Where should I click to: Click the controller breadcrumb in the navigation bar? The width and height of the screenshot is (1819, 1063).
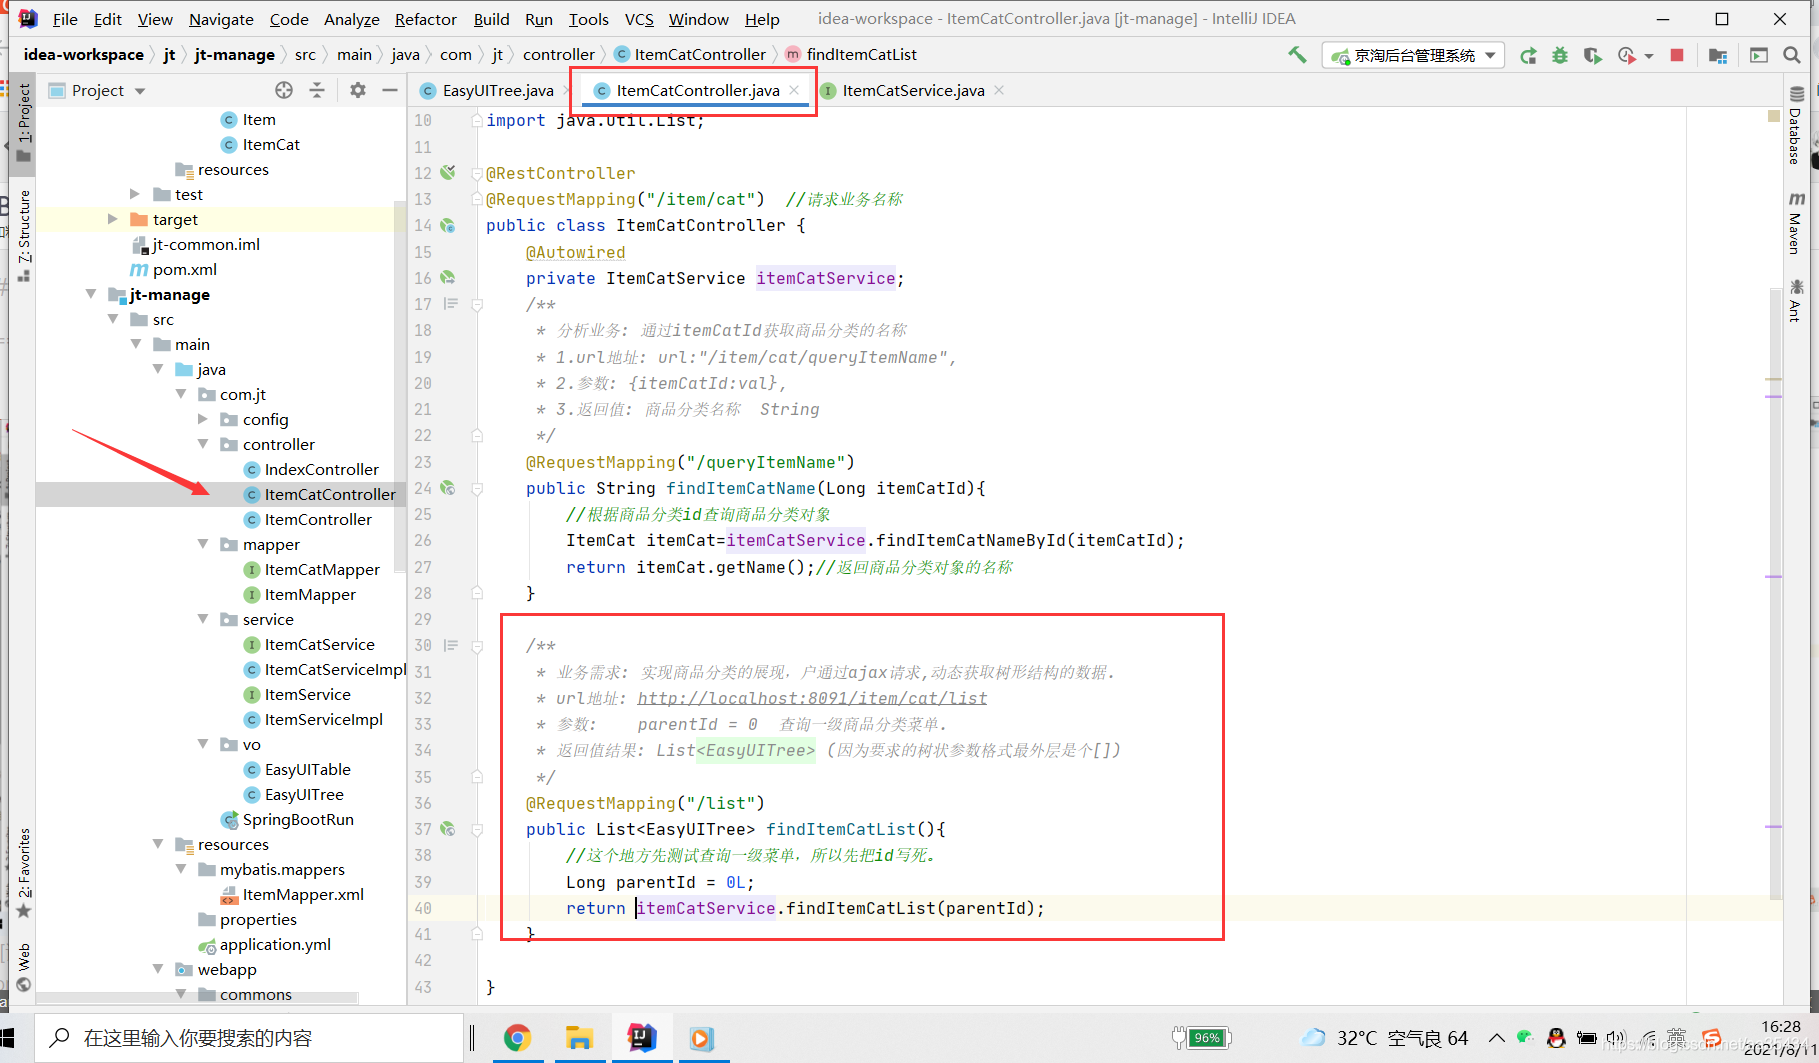[558, 54]
